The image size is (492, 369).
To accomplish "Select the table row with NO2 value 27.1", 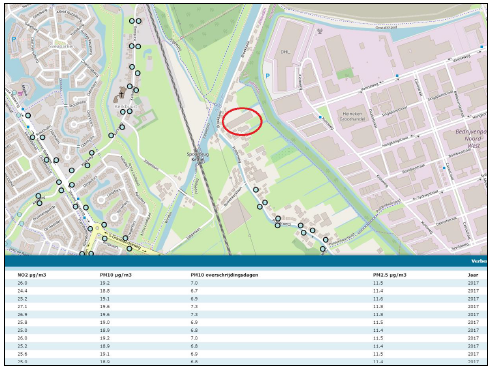I will (x=246, y=306).
